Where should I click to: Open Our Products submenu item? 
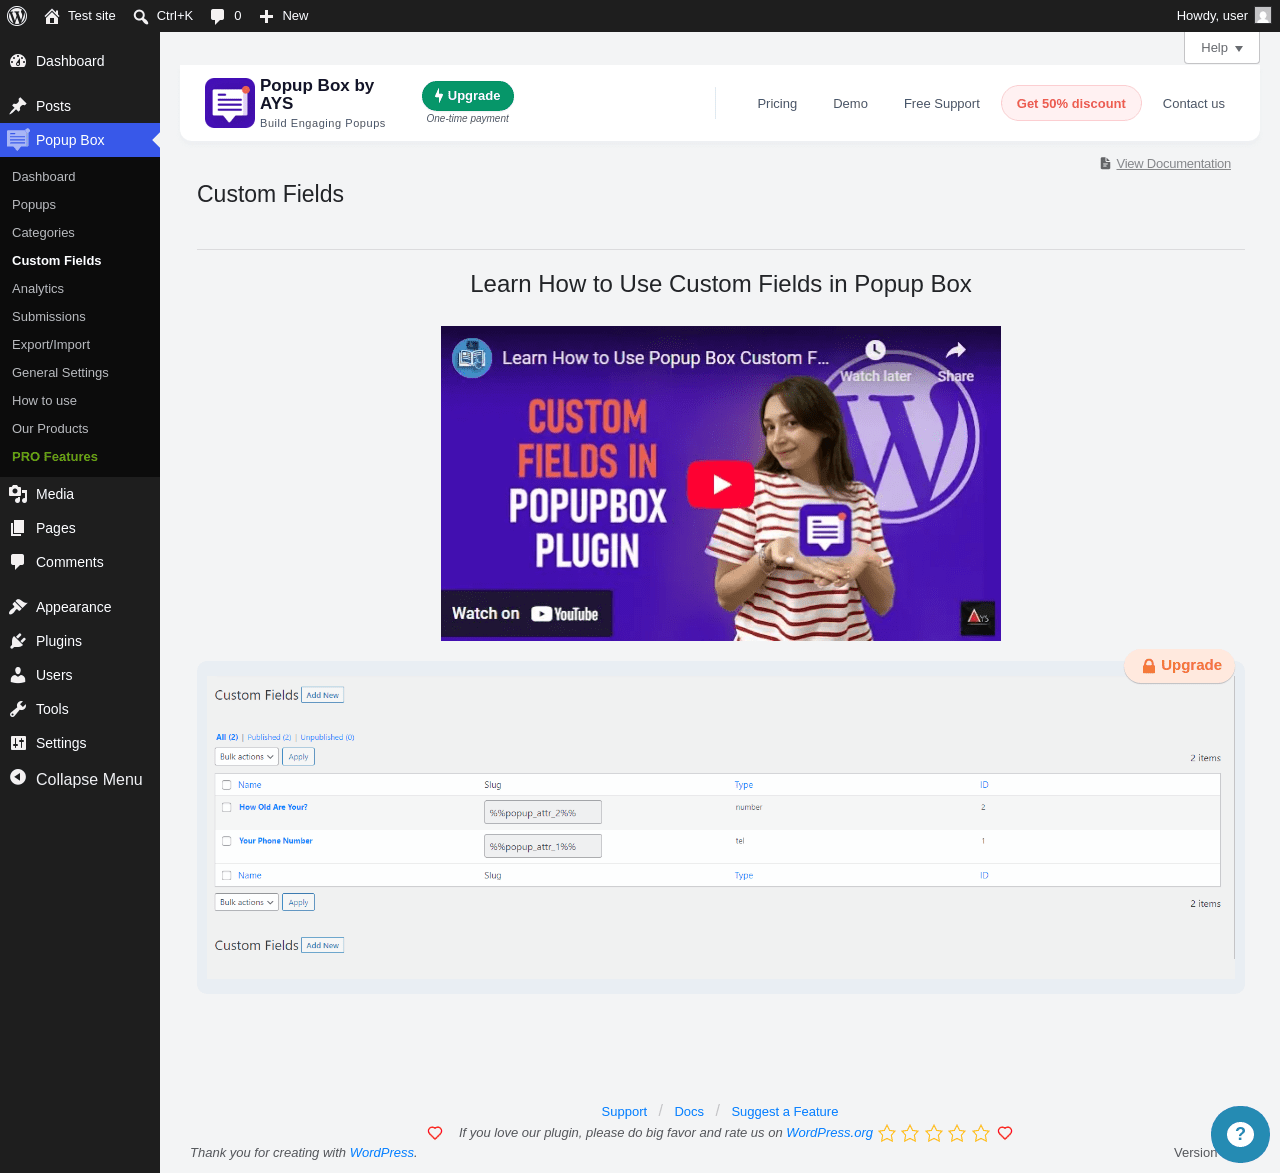coord(50,429)
